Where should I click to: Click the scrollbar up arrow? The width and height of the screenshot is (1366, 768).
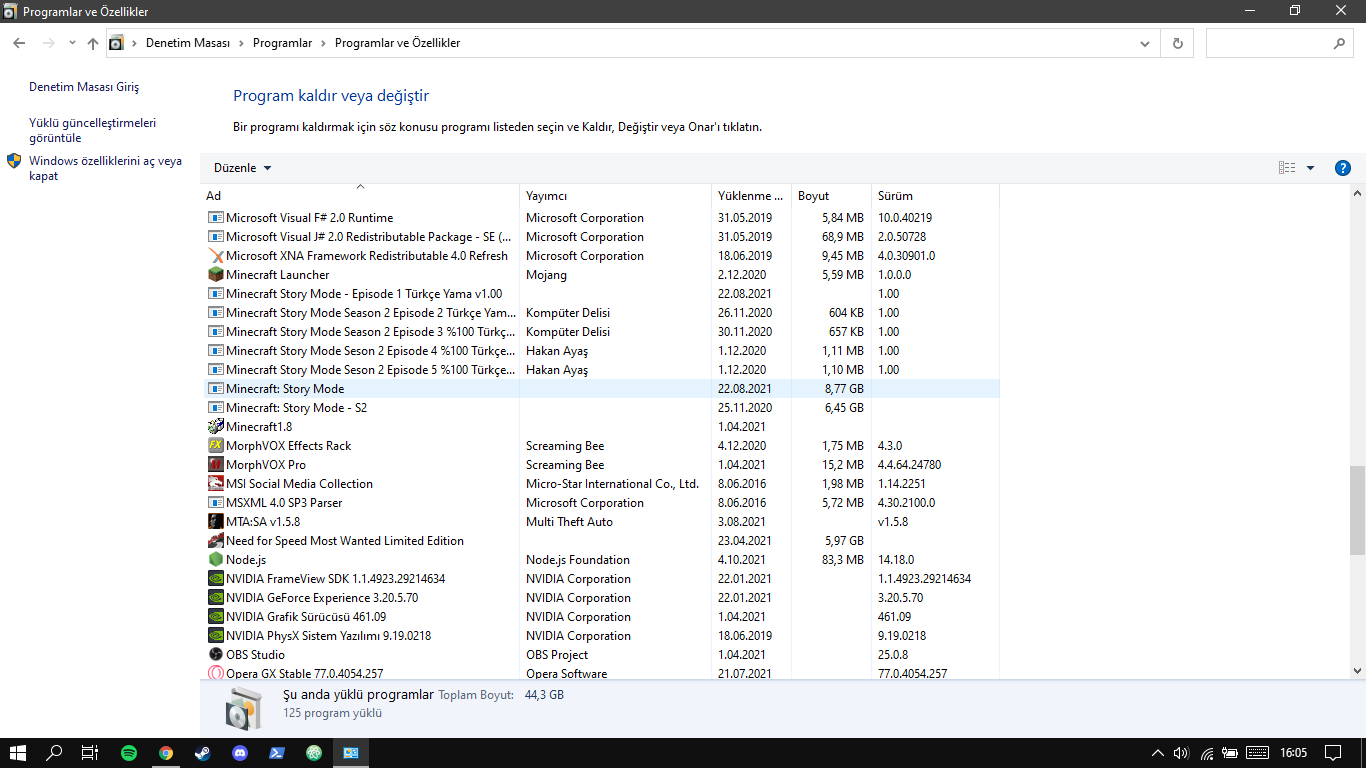point(1357,193)
